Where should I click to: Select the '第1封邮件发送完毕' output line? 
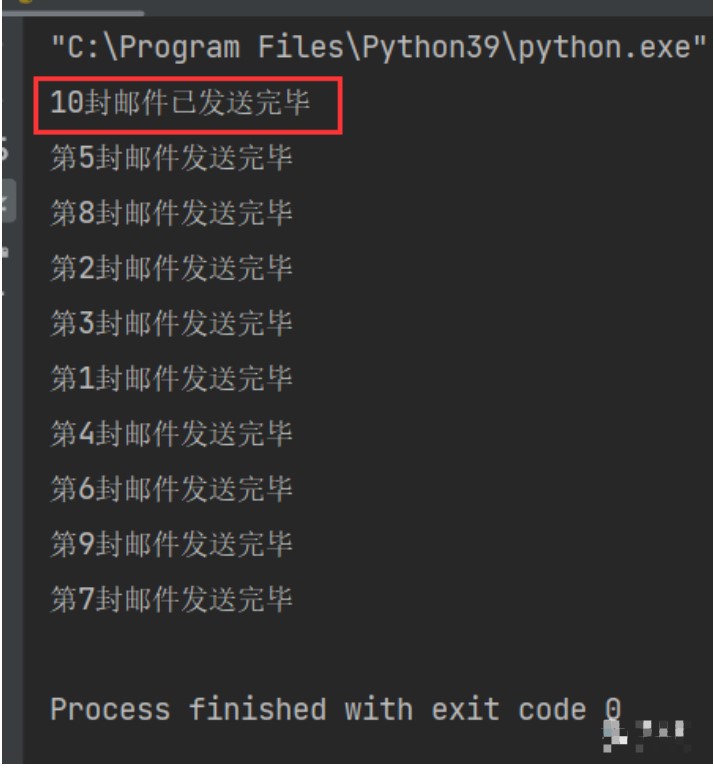coord(171,379)
